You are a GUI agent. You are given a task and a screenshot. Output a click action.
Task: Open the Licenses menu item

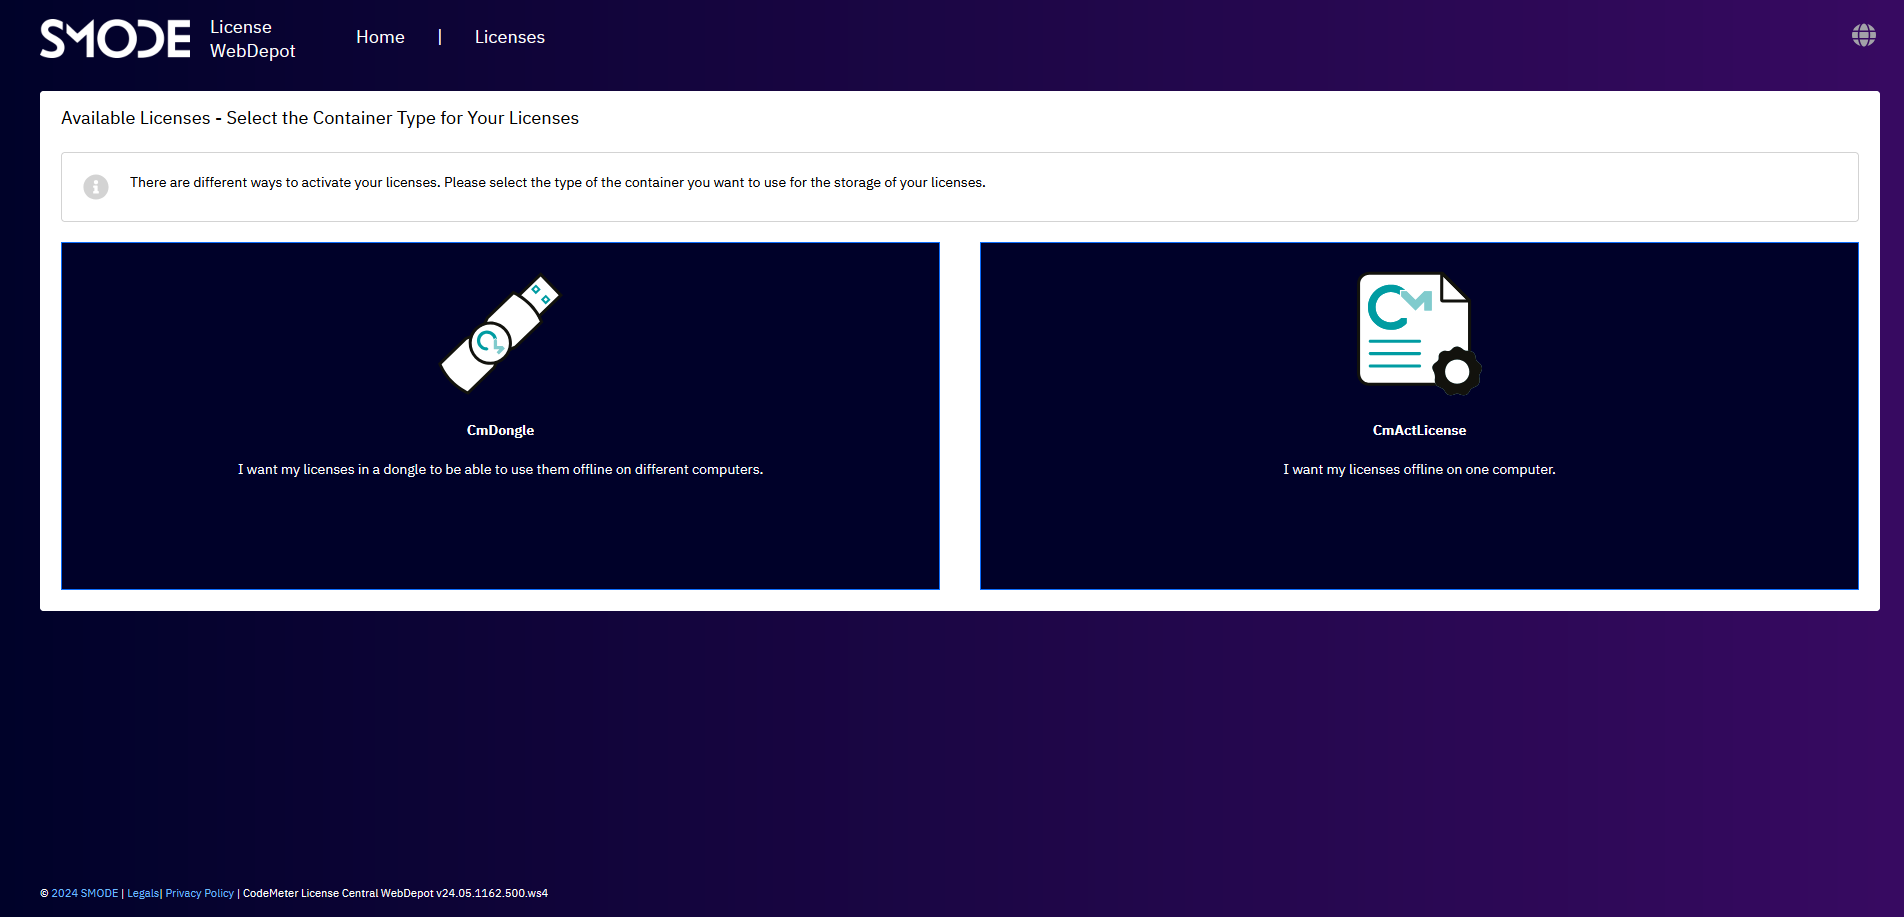(510, 37)
